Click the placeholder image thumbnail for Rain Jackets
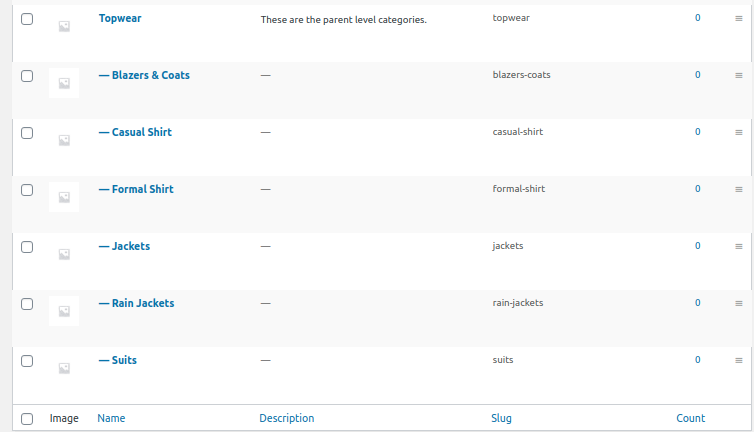The height and width of the screenshot is (432, 754). click(x=64, y=311)
